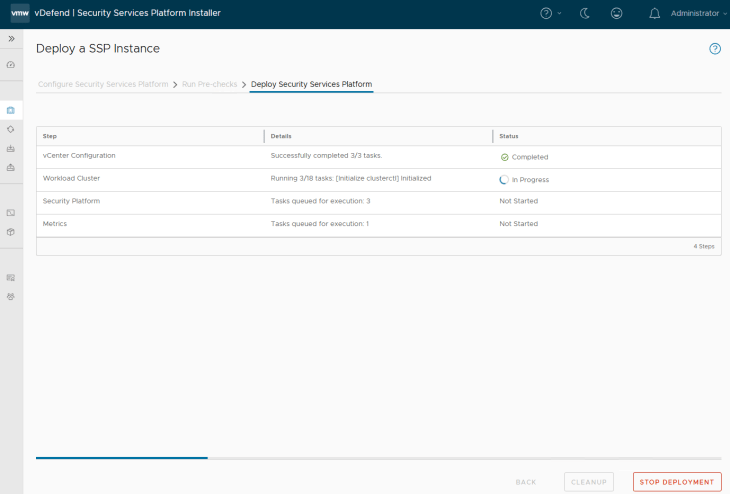Click the Back button

526,482
